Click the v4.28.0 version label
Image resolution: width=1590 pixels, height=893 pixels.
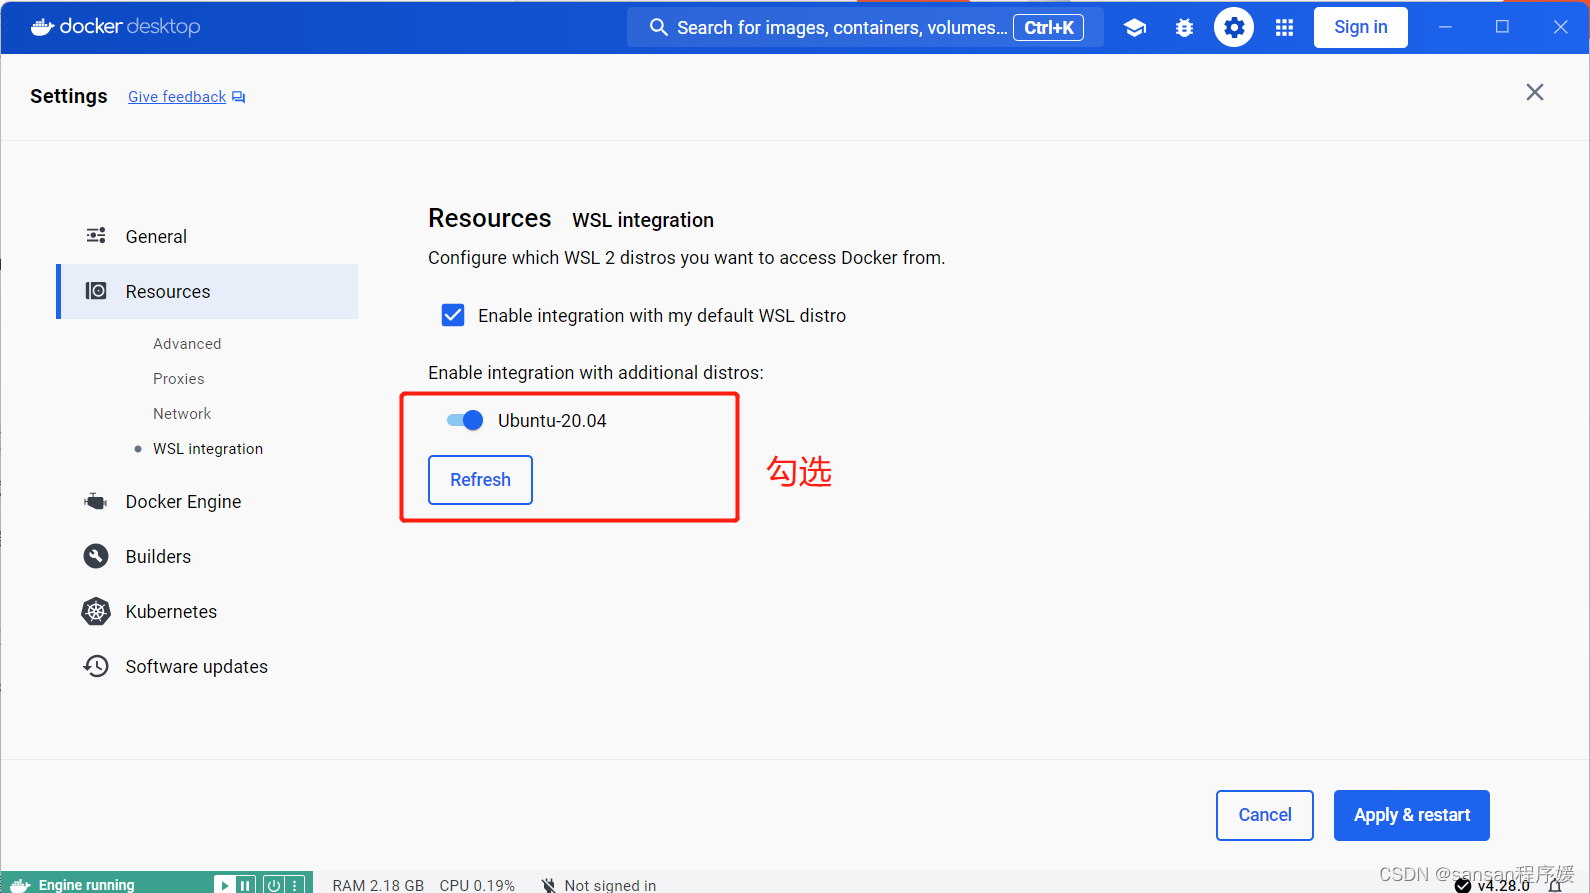coord(1503,886)
